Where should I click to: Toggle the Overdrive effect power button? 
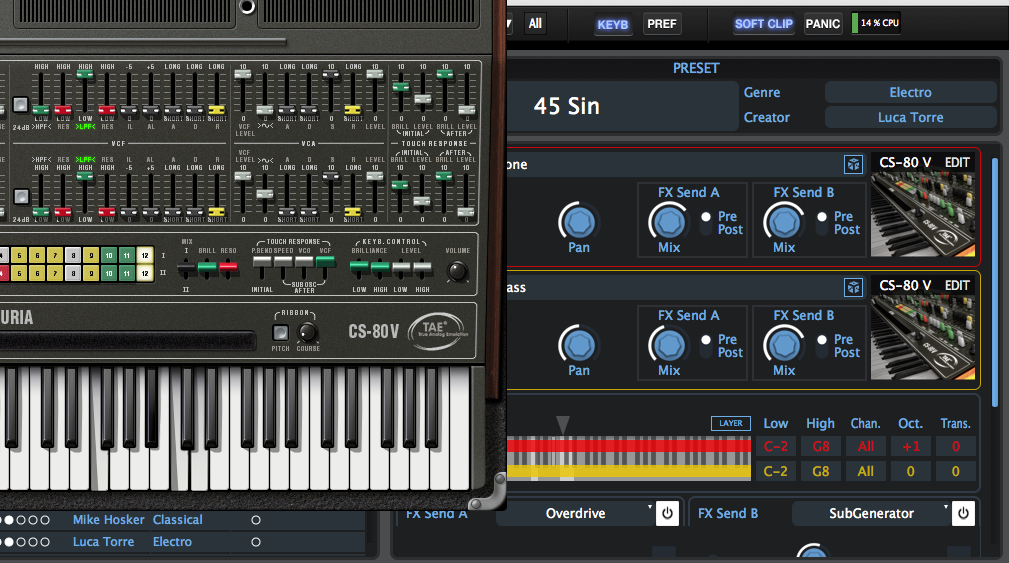tap(667, 513)
